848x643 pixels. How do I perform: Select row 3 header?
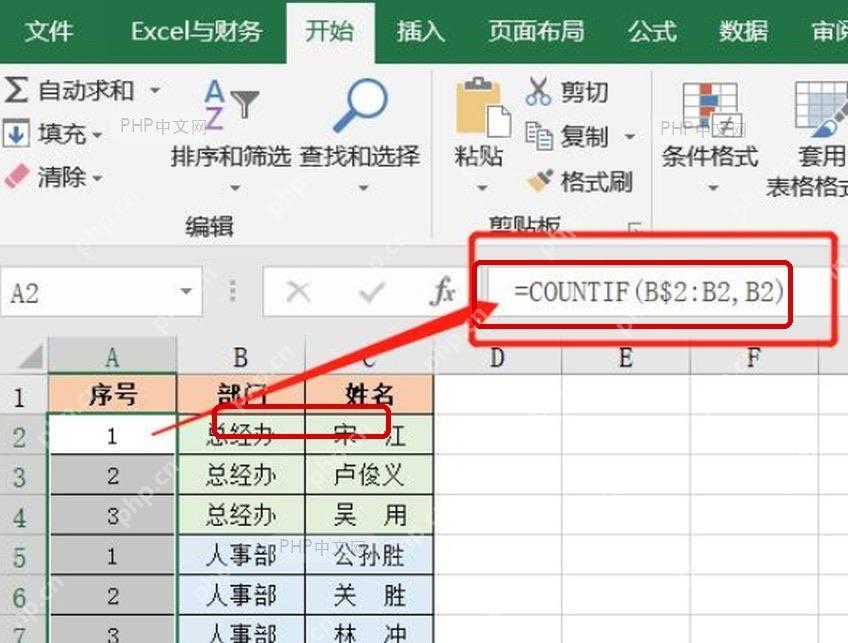(23, 476)
